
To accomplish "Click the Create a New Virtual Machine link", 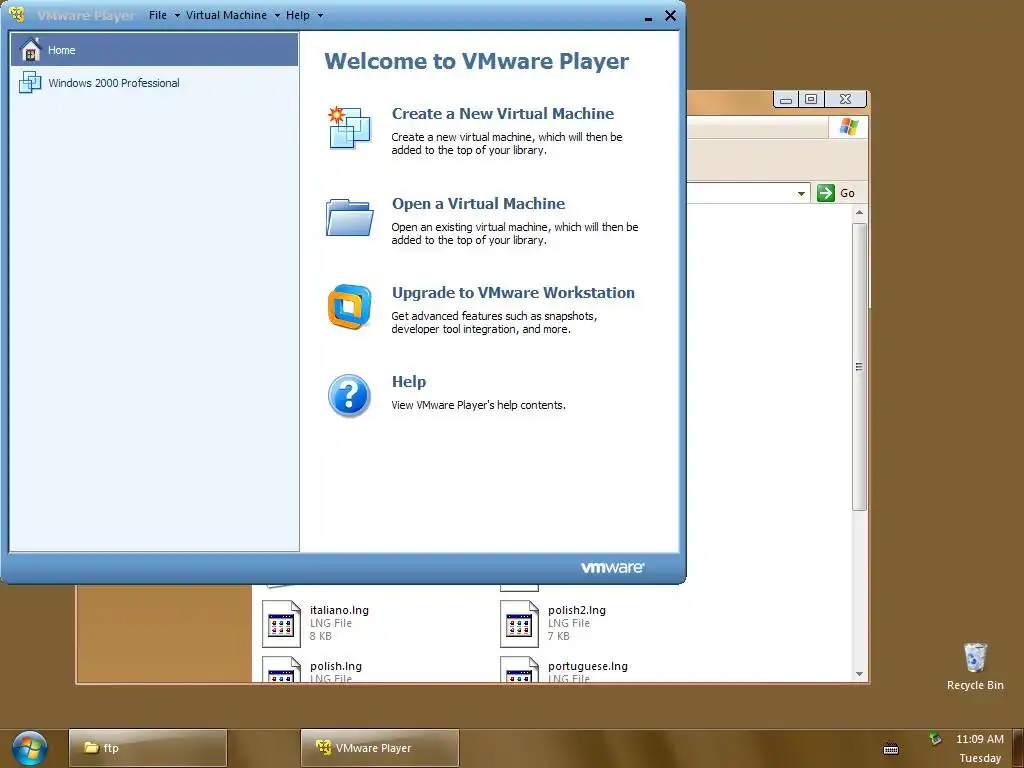I will pyautogui.click(x=503, y=114).
